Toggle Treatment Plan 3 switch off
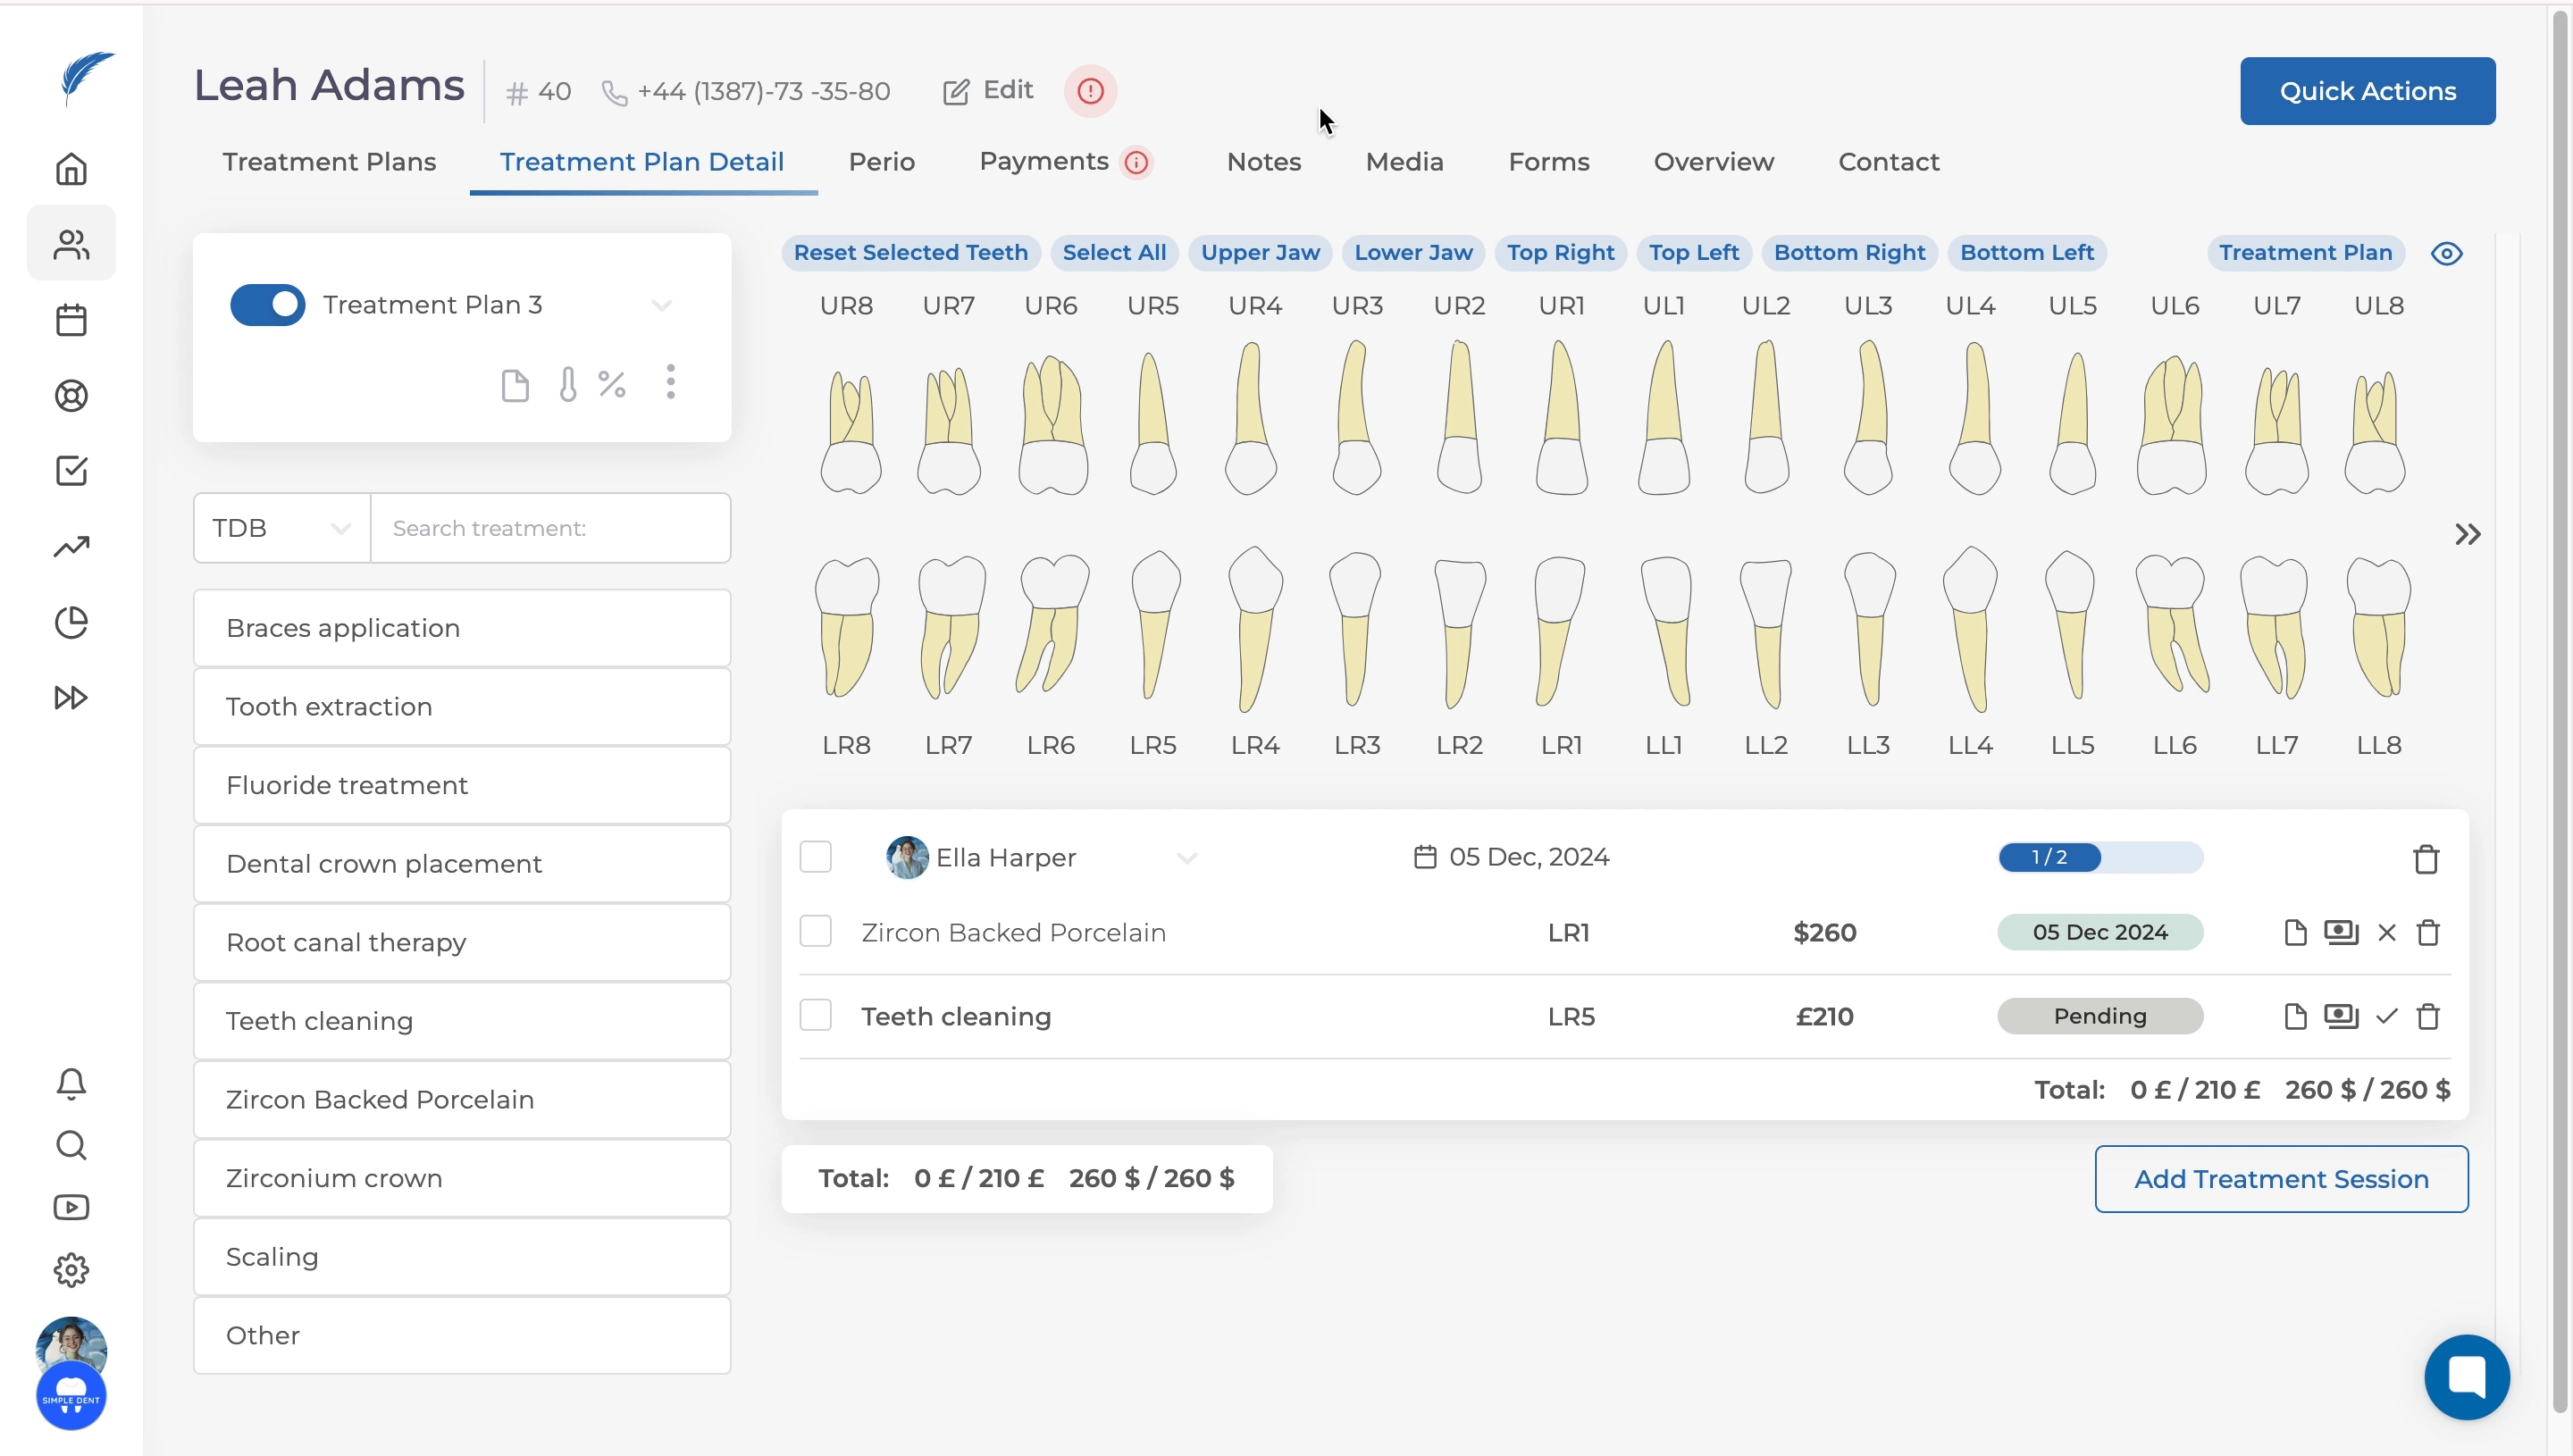This screenshot has width=2573, height=1456. click(x=268, y=305)
